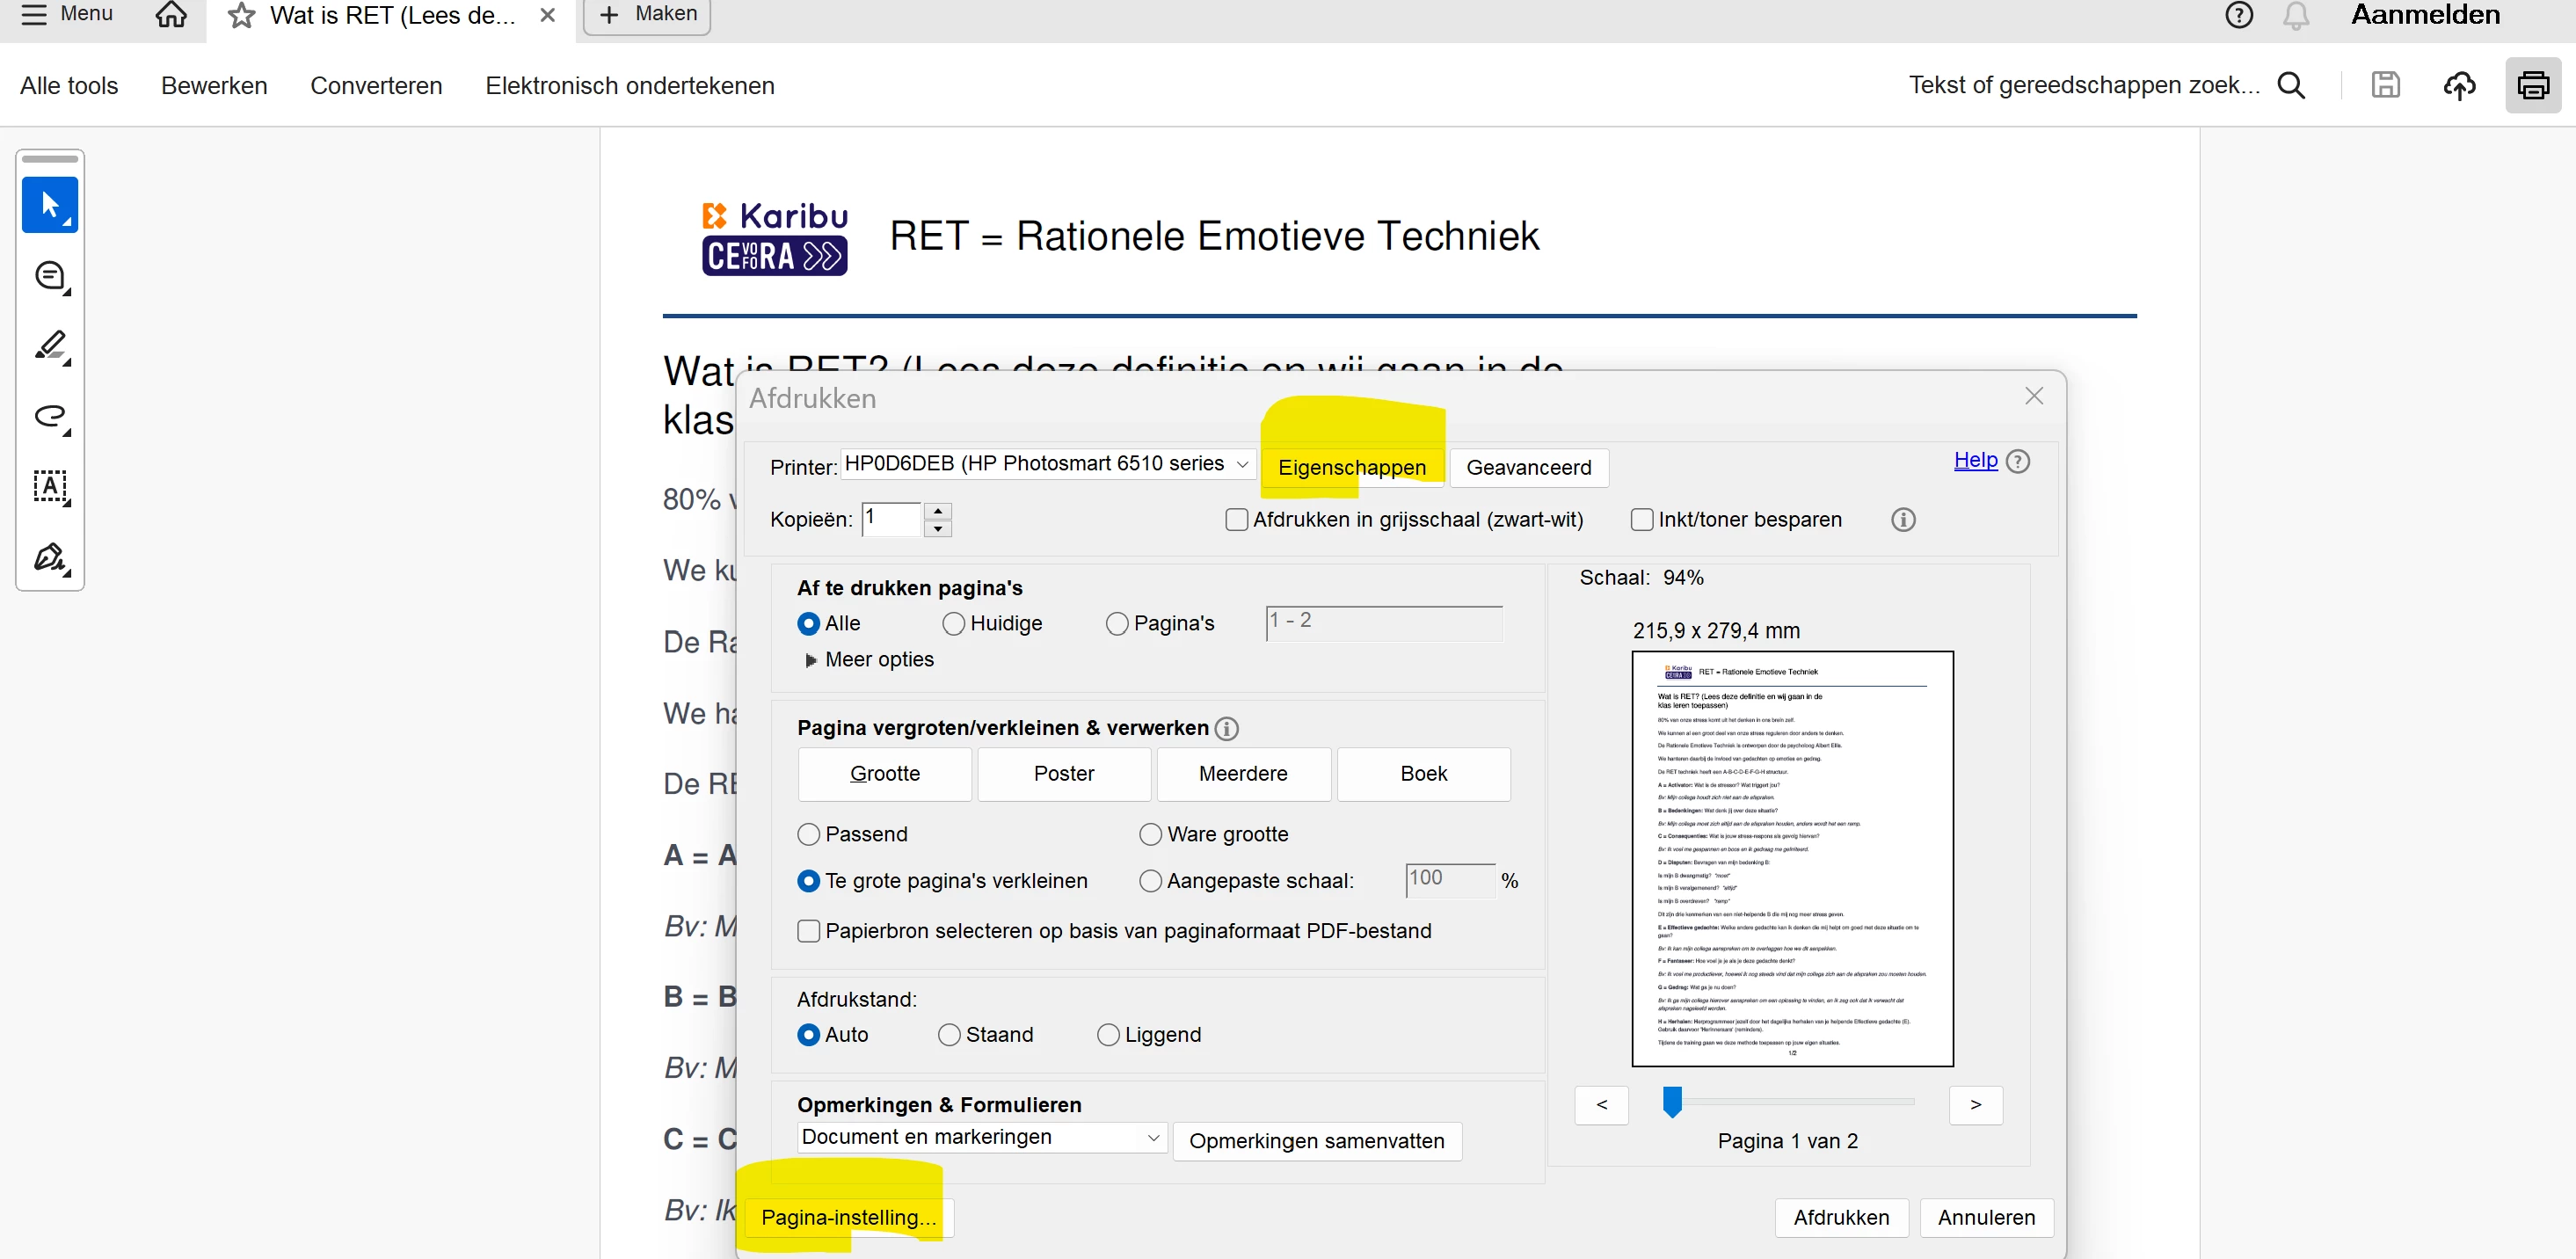This screenshot has height=1259, width=2576.
Task: Open the add comment tool
Action: pyautogui.click(x=49, y=276)
